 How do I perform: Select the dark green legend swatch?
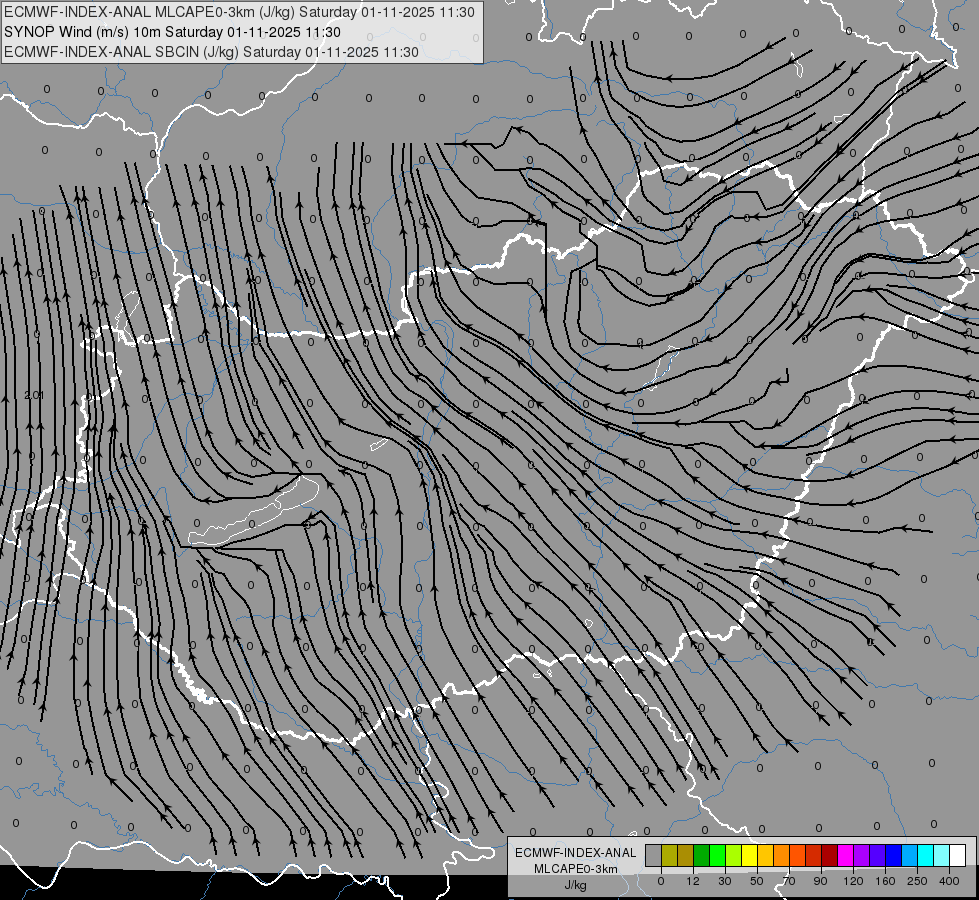click(702, 855)
